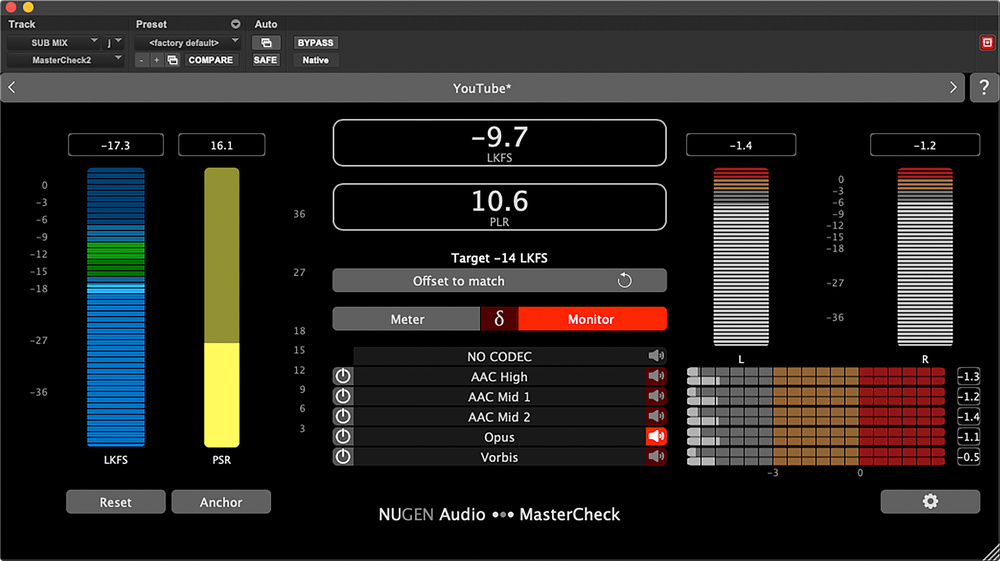Screen dimensions: 1000x561
Task: Click the COMPARE button
Action: point(210,60)
